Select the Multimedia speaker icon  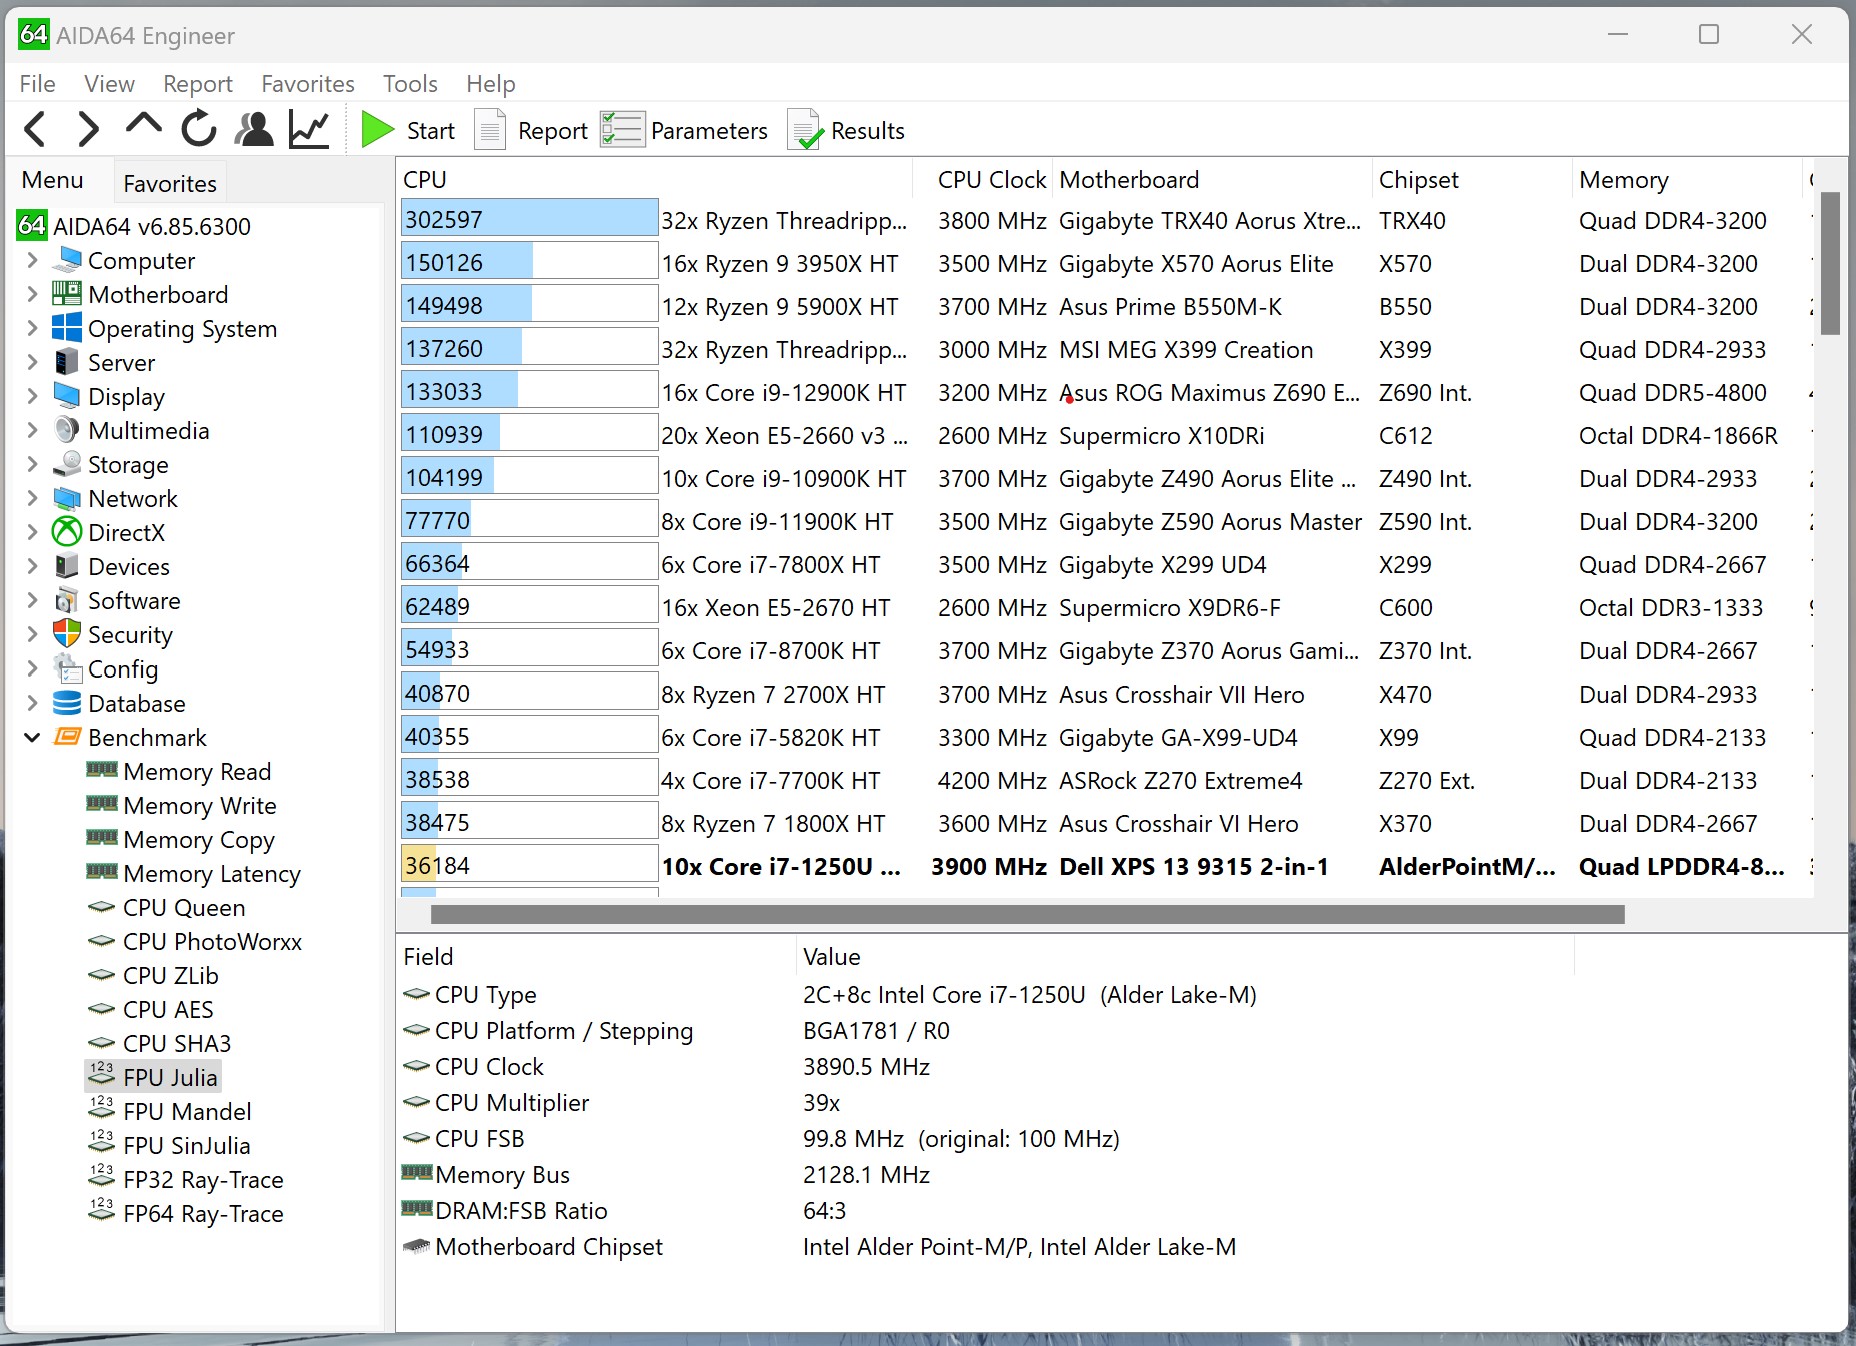(x=67, y=430)
